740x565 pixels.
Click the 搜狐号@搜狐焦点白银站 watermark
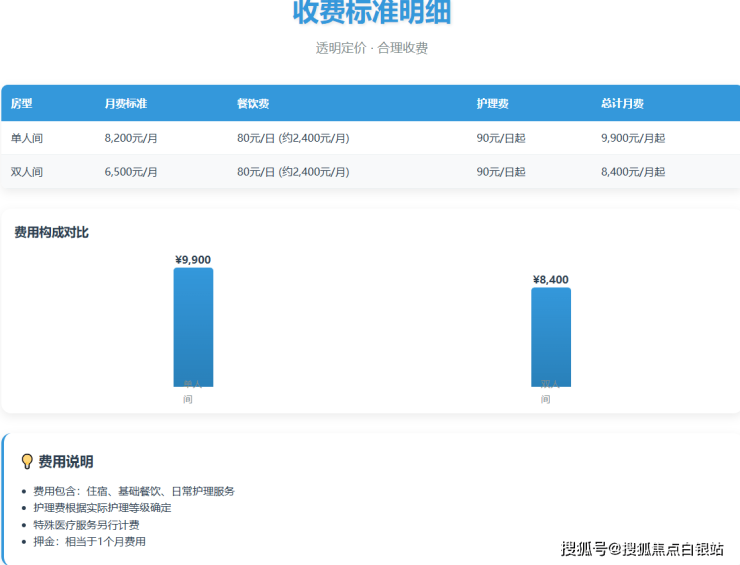click(x=642, y=548)
